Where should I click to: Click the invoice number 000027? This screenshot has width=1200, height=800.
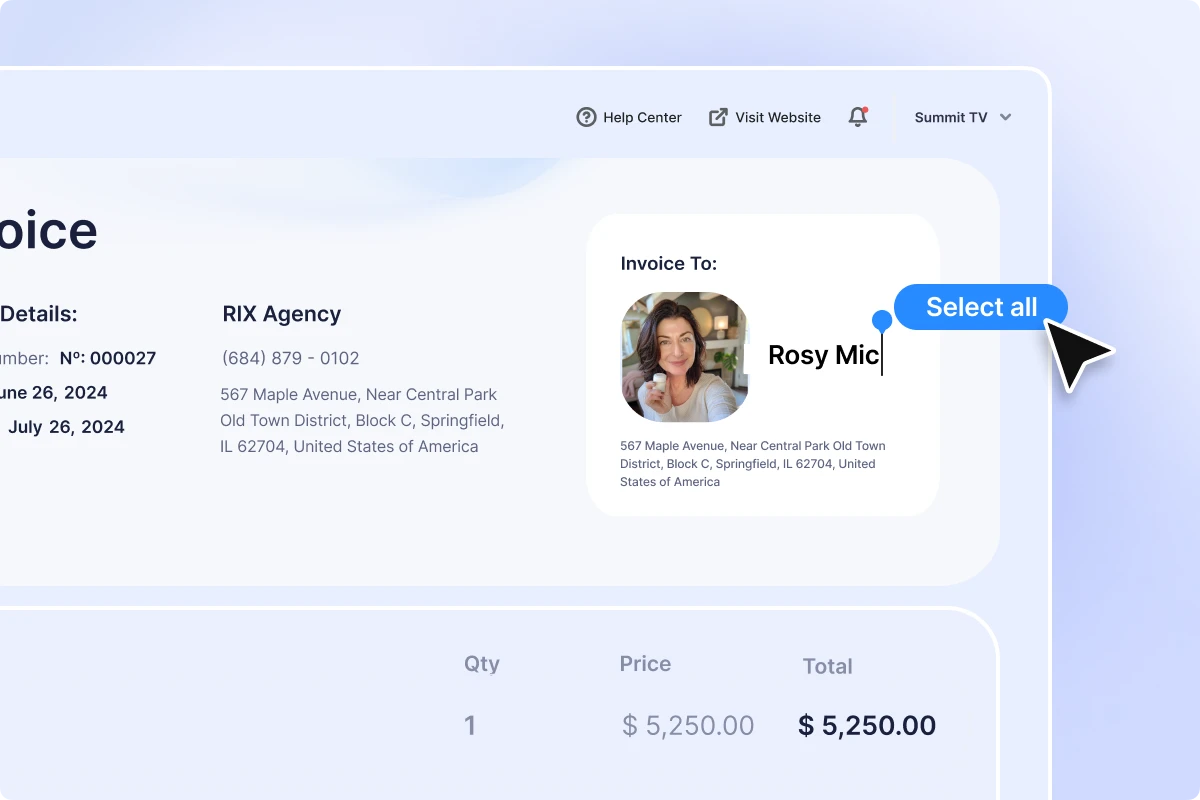pos(108,358)
